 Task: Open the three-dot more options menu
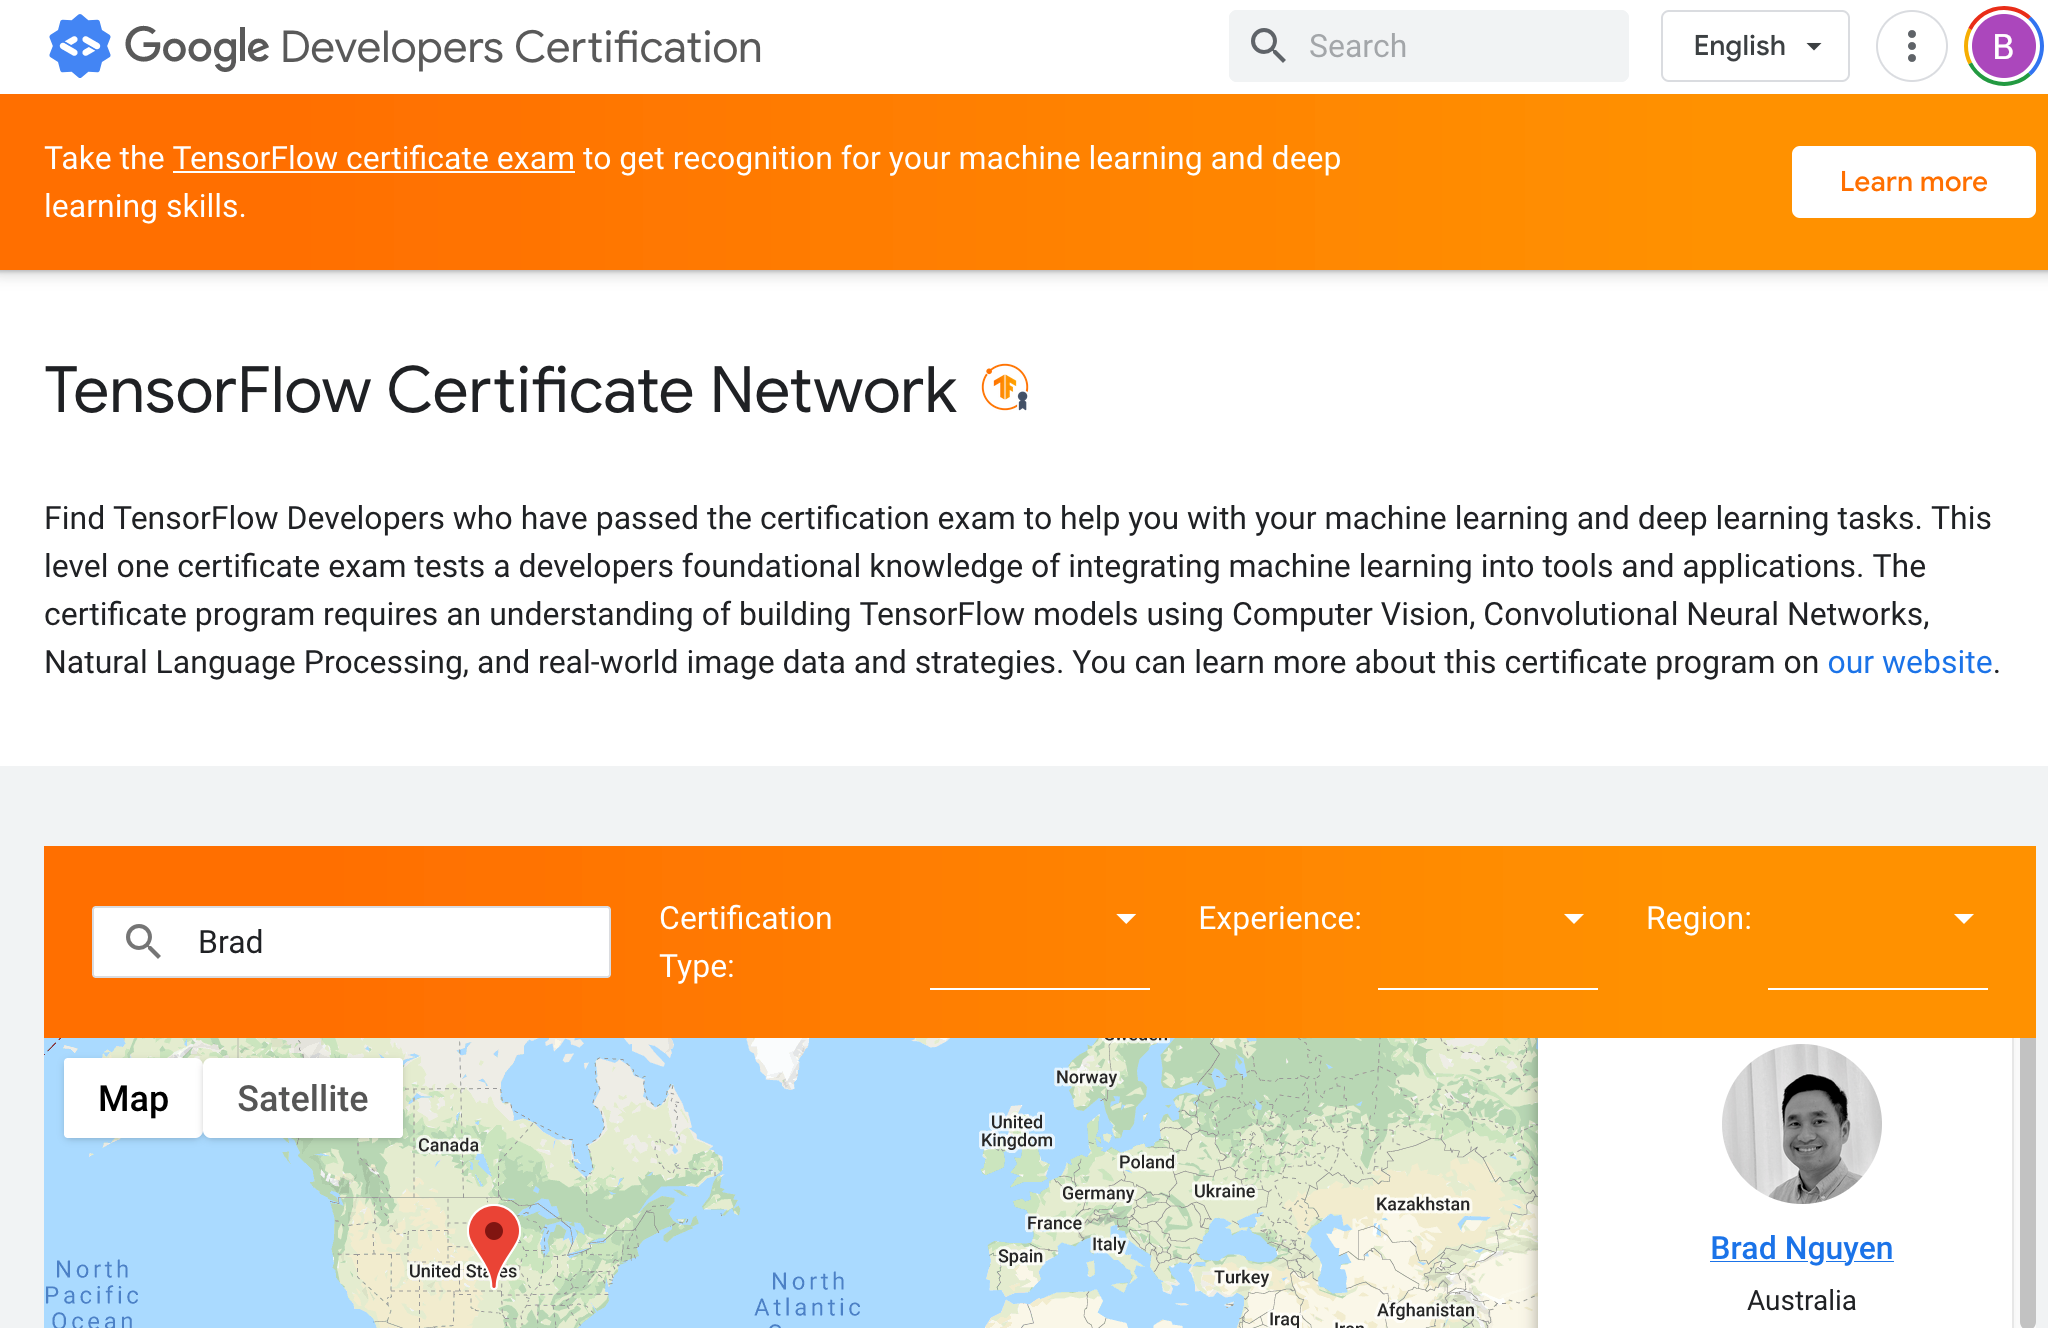pos(1911,46)
